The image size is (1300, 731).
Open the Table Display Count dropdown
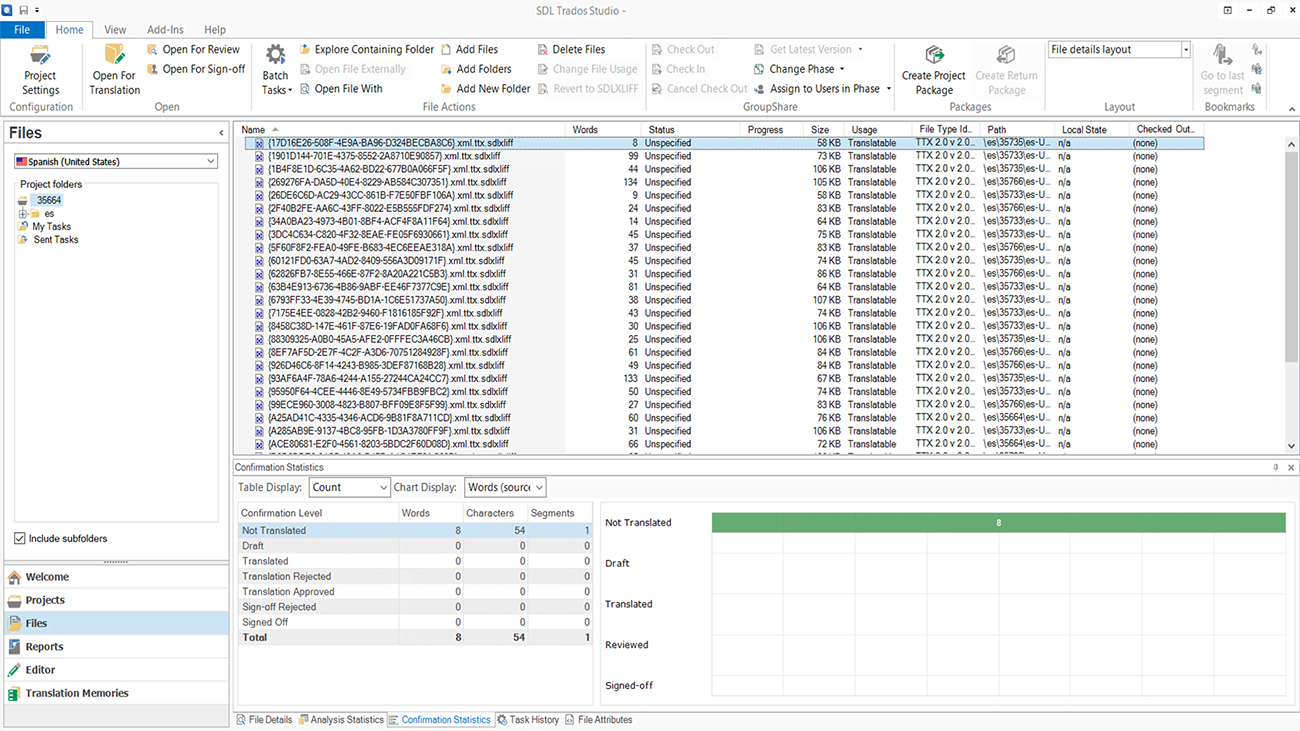point(349,487)
